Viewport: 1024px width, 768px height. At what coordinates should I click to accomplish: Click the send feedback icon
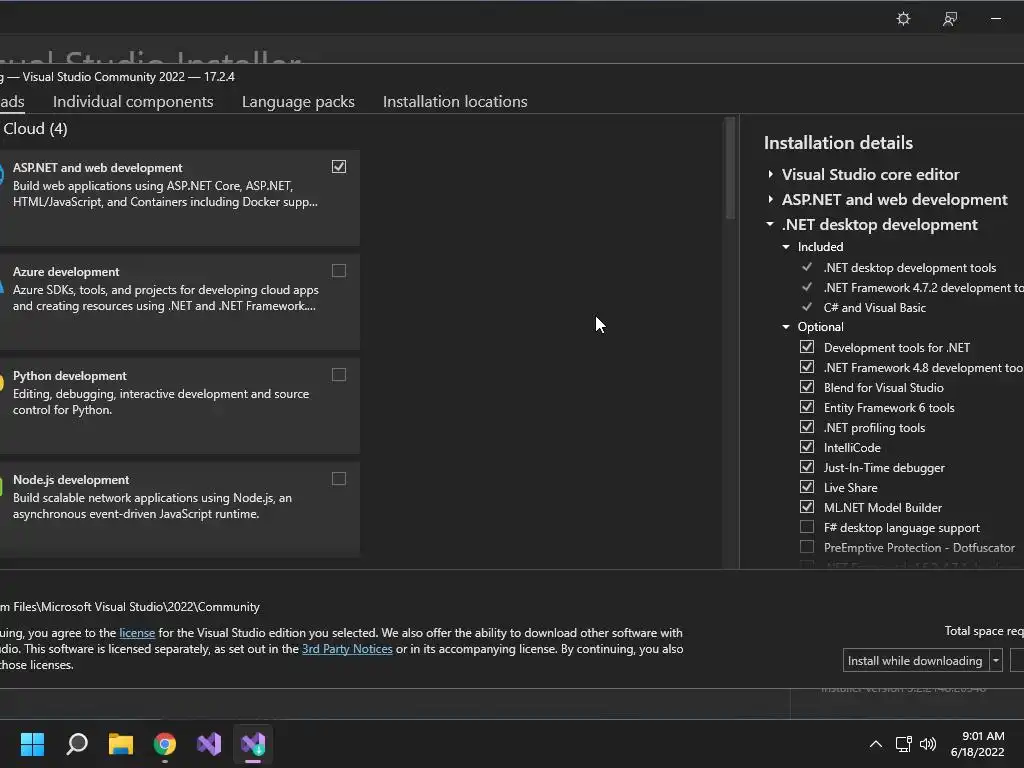(x=950, y=18)
